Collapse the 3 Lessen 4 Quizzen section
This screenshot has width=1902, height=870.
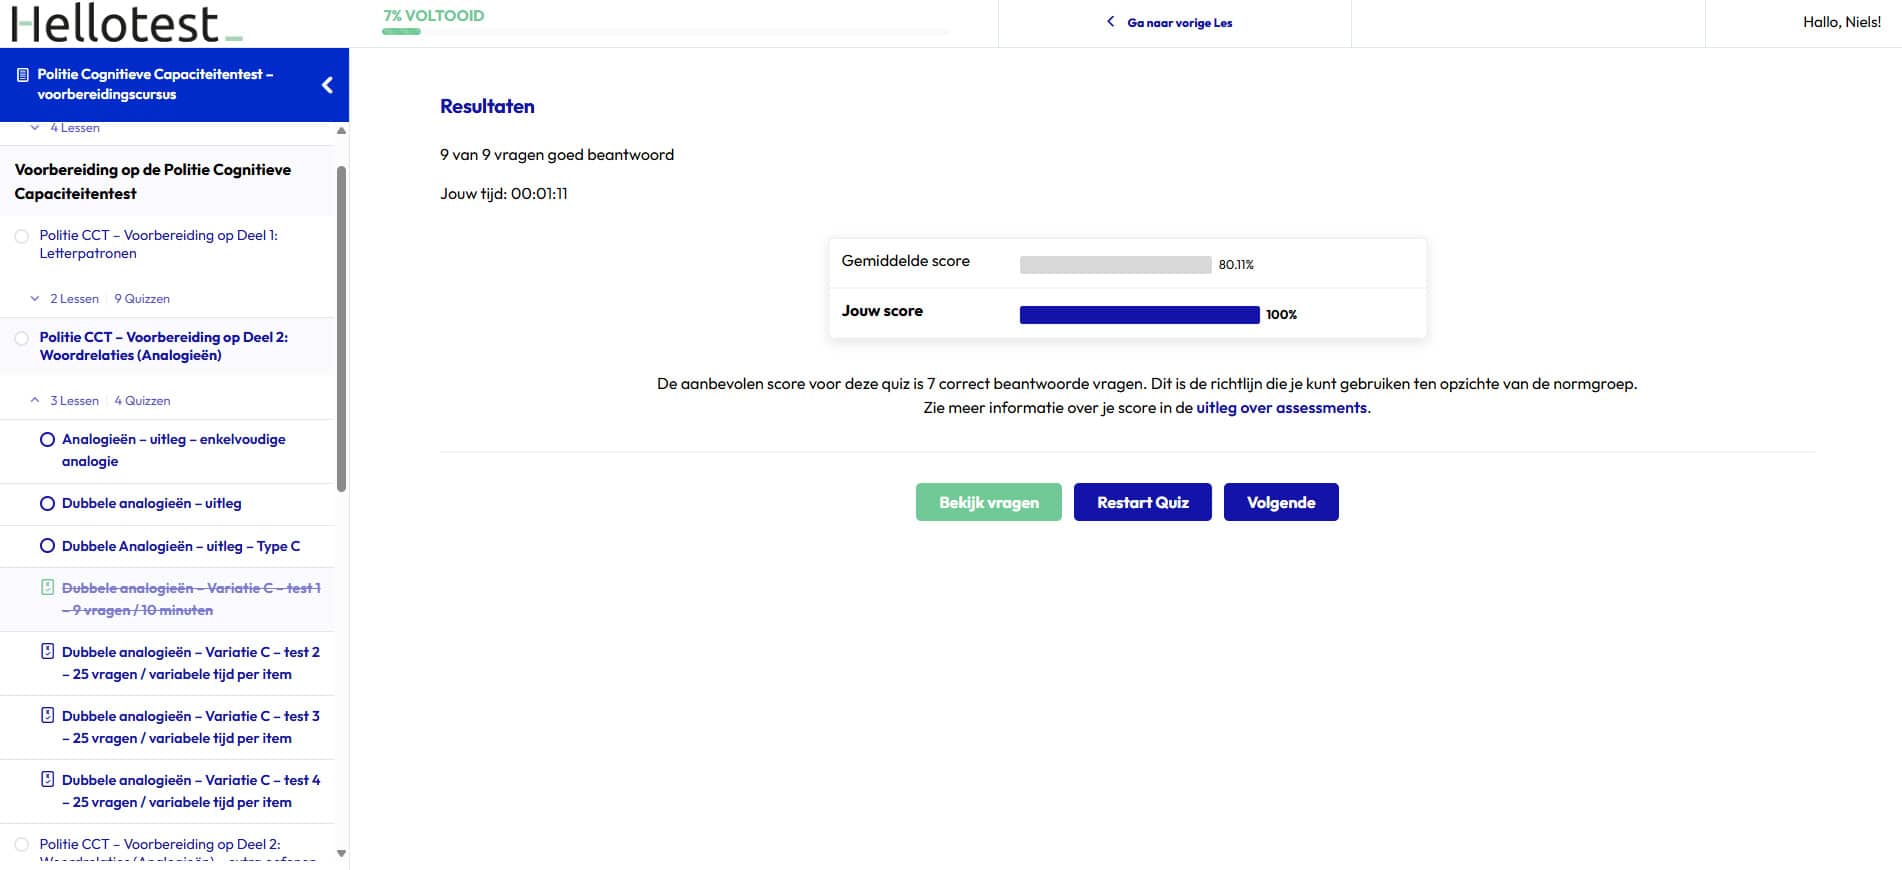point(35,400)
